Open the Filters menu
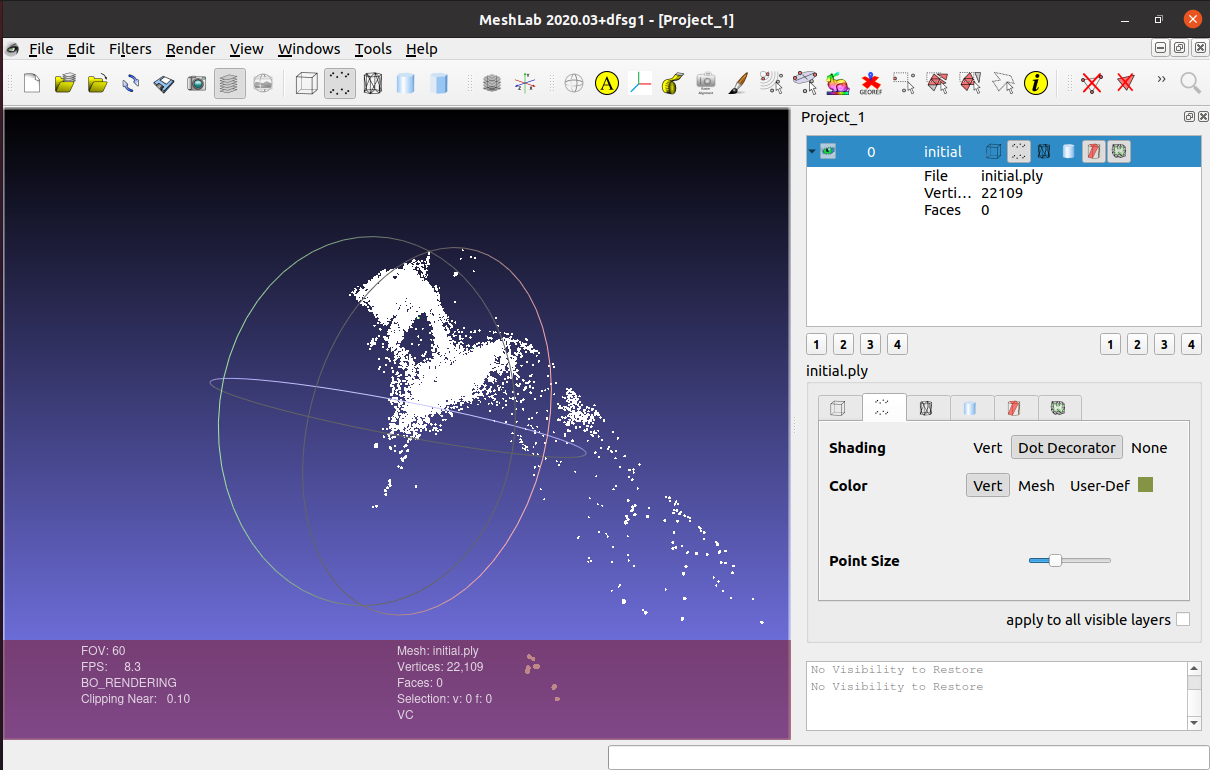 (x=130, y=49)
